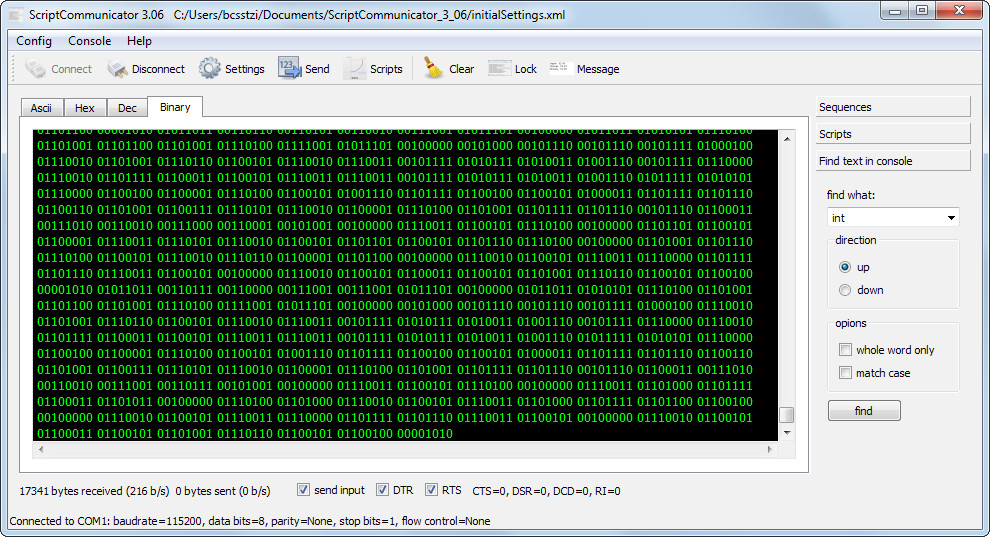Click the console scroll down arrow

pos(787,433)
